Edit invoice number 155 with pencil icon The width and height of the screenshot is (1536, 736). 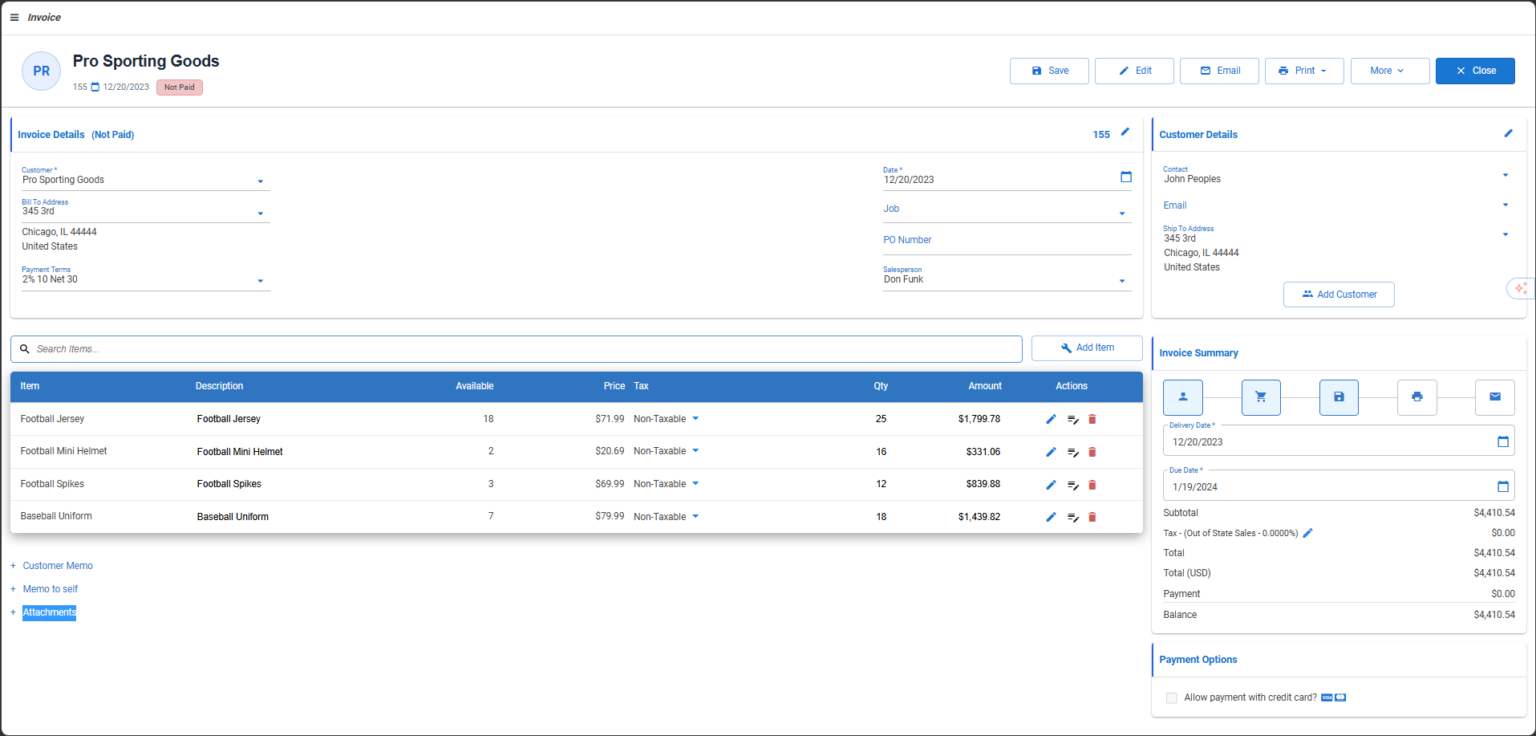(1125, 132)
